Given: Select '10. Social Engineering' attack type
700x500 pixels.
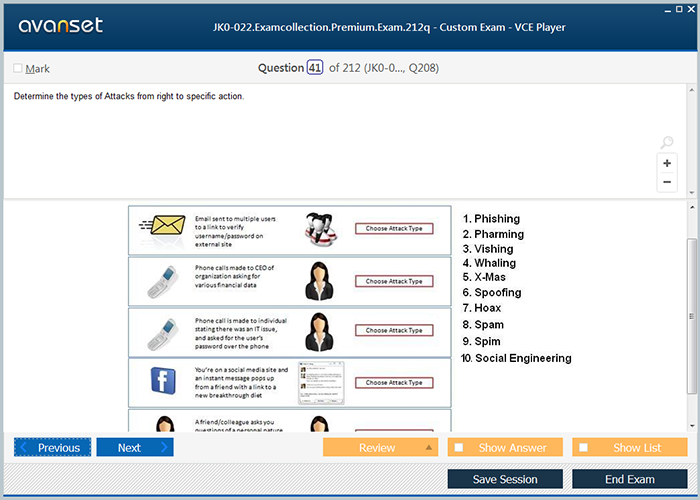Looking at the screenshot, I should (x=516, y=358).
